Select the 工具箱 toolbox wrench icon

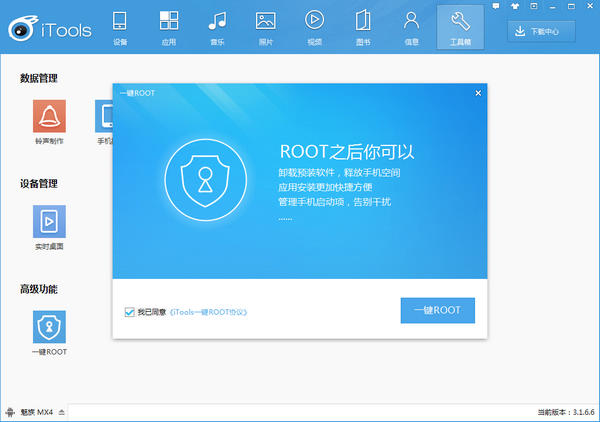[460, 26]
